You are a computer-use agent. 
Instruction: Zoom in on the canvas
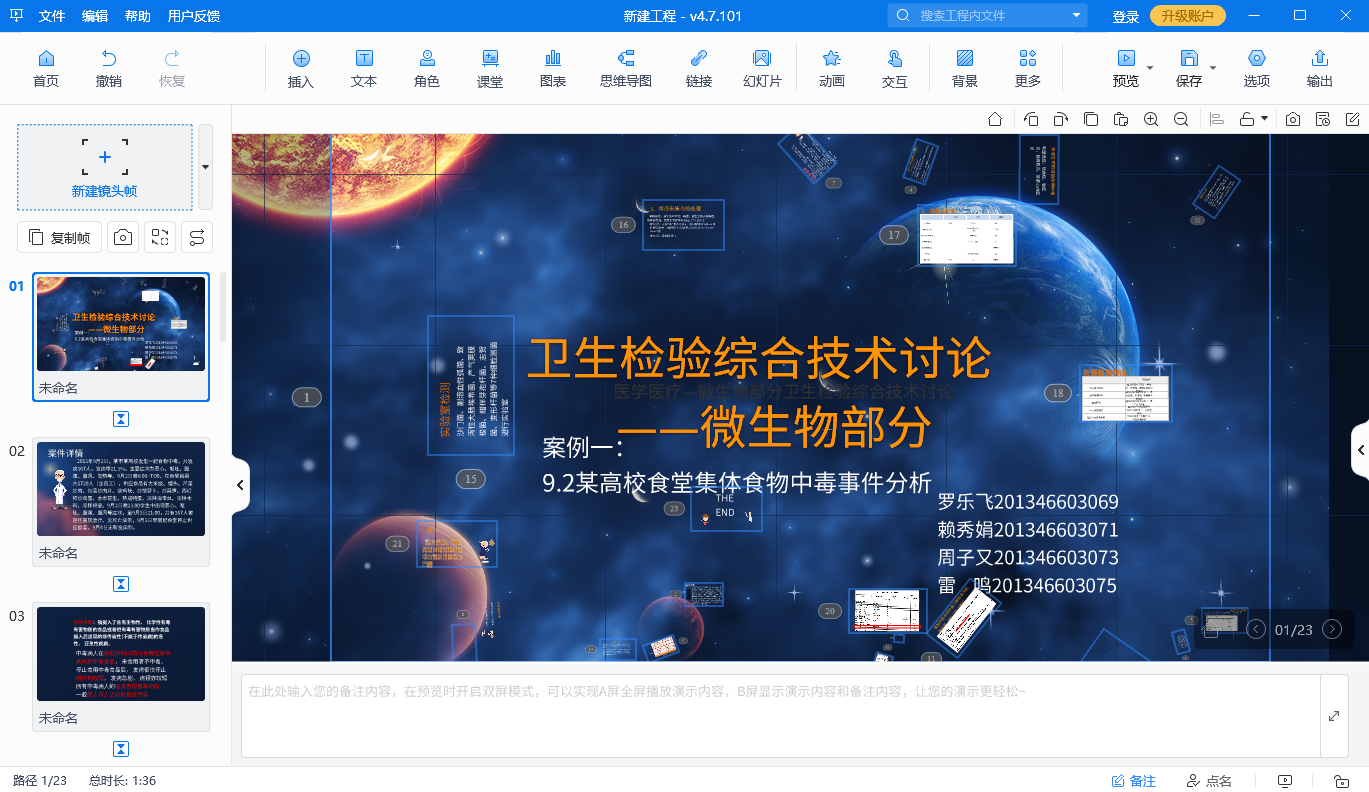(1151, 119)
